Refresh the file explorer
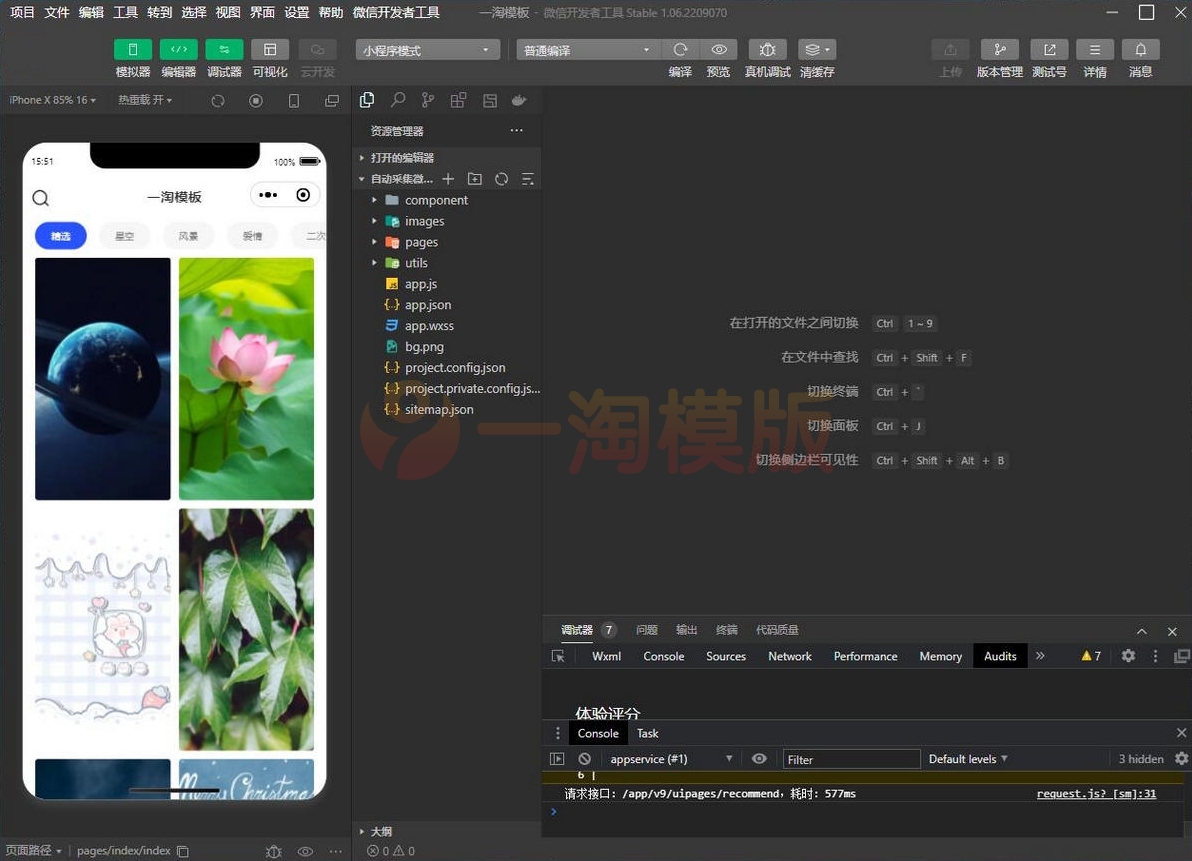Screen dimensions: 1192x861 502,179
